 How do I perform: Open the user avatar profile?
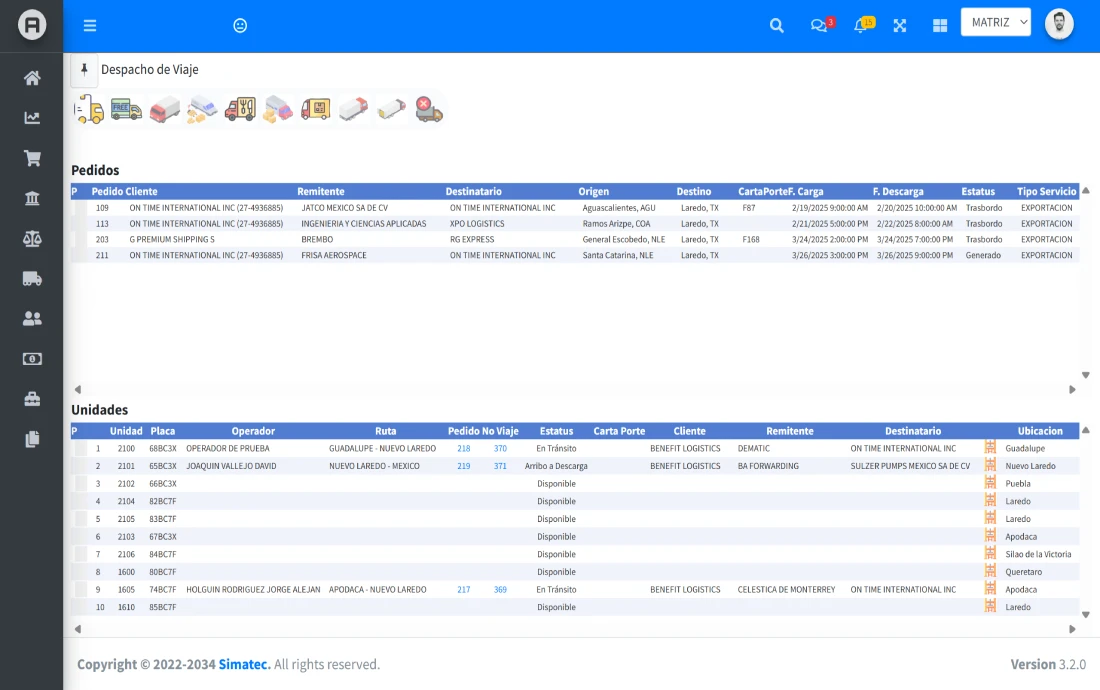click(1059, 24)
